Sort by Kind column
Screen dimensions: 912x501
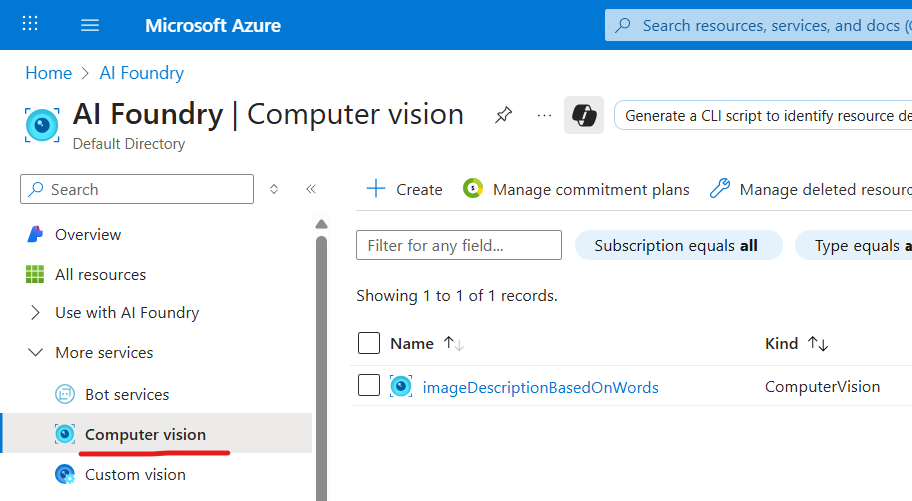coord(796,343)
